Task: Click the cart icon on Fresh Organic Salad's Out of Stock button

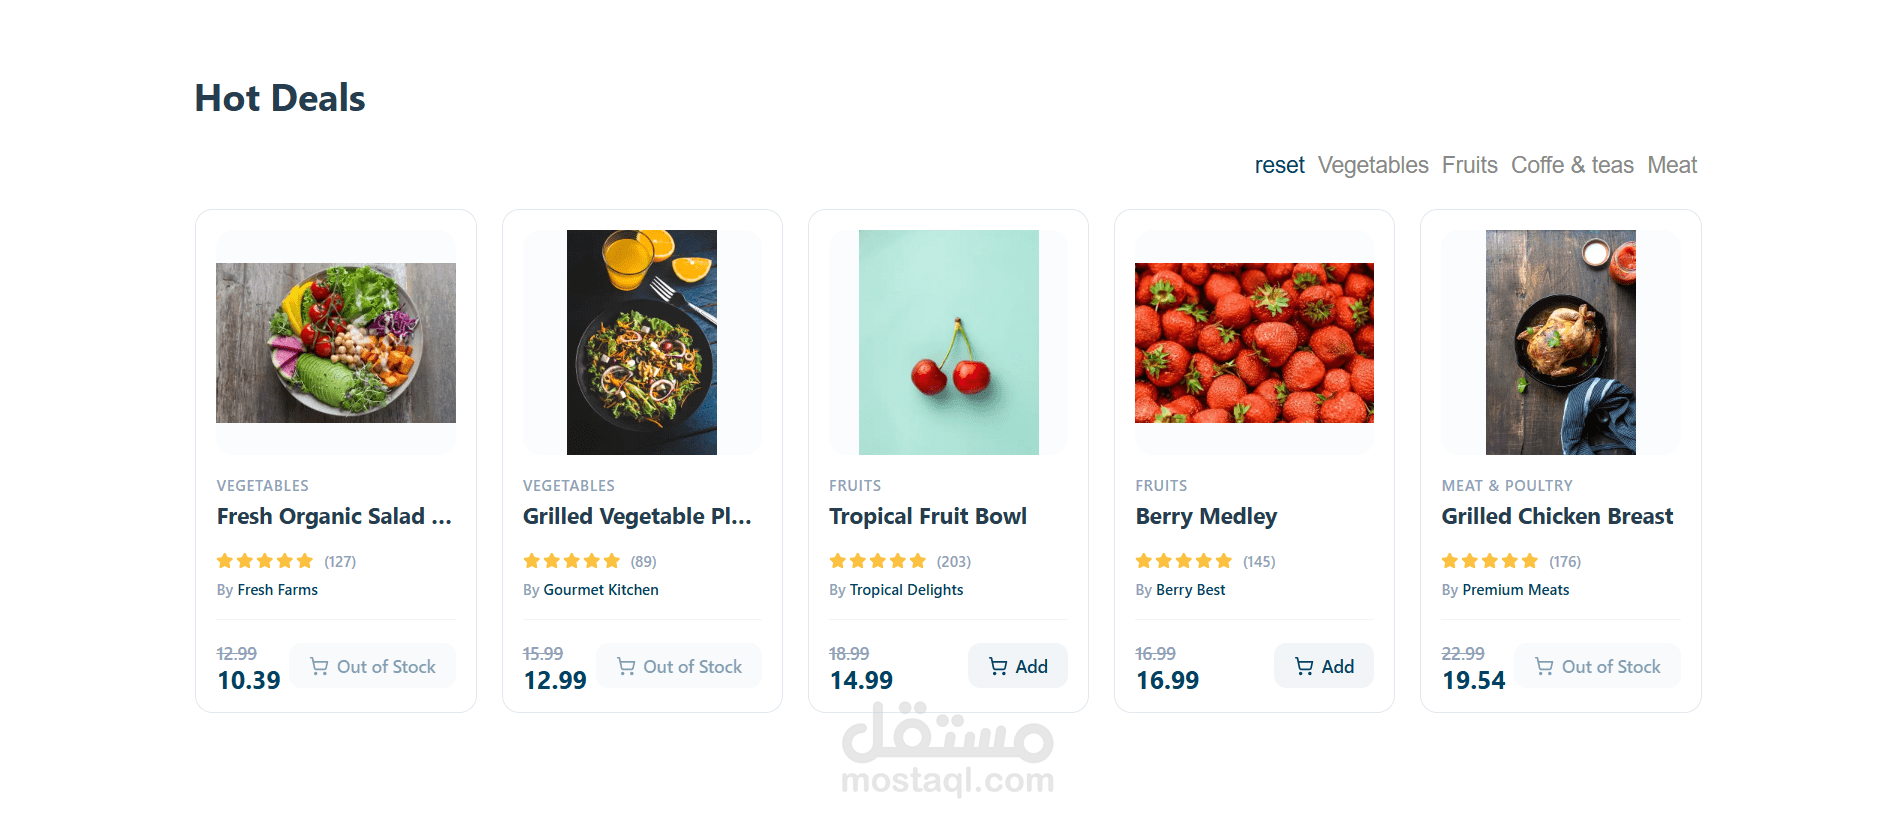Action: click(319, 666)
